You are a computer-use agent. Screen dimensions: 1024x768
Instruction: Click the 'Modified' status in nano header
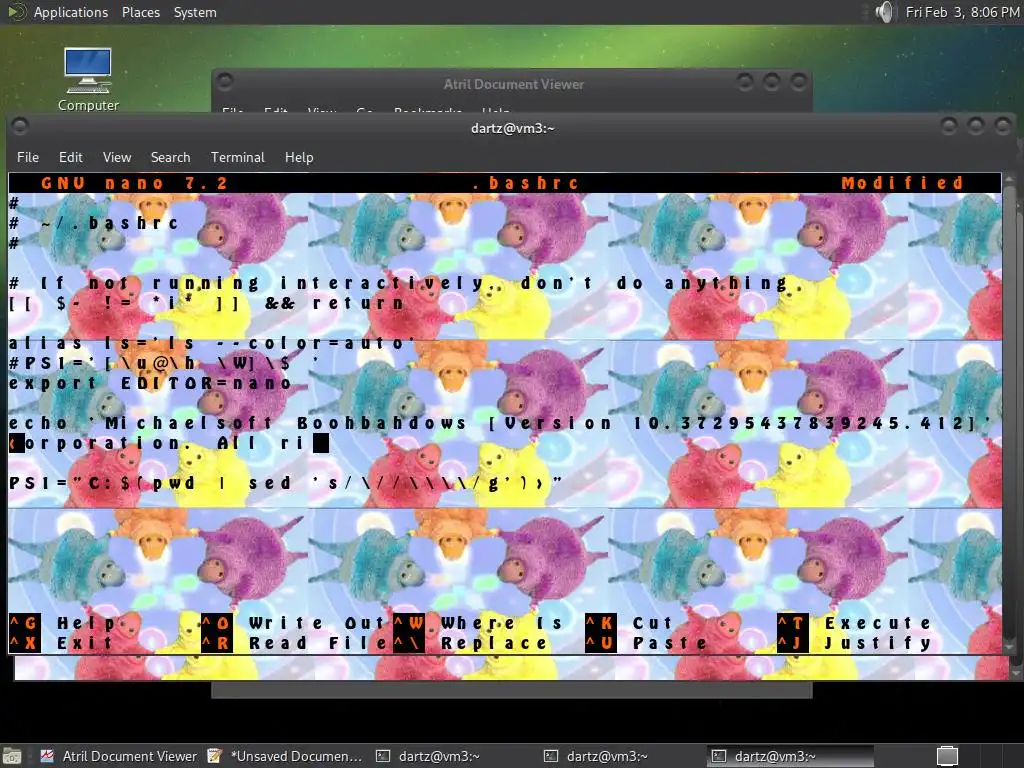(903, 183)
